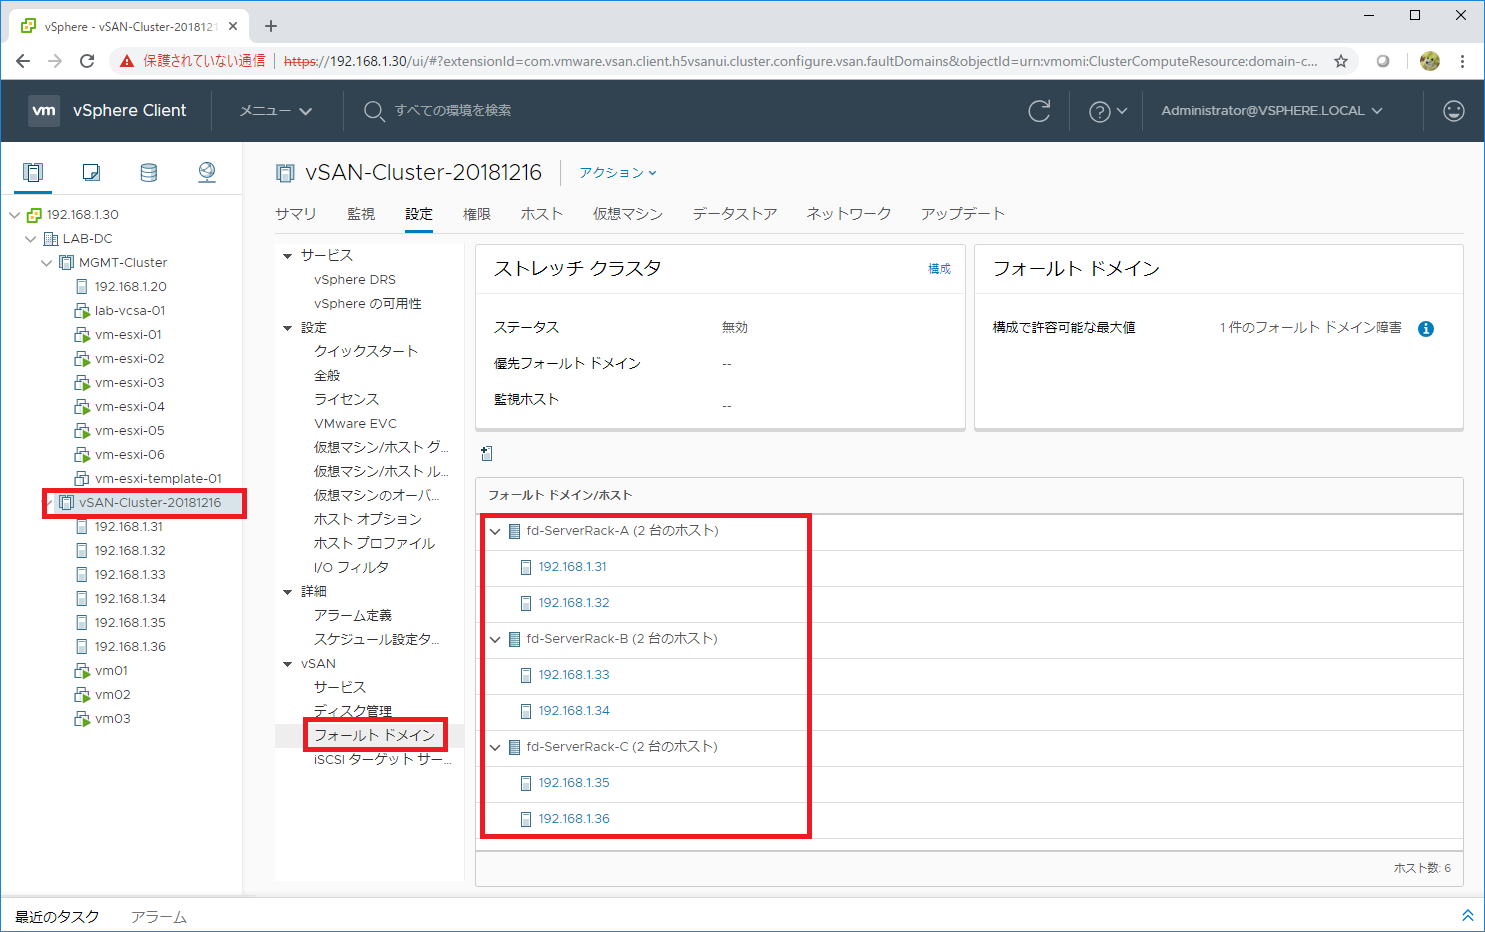Switch to the アップデート tab
Viewport: 1485px width, 932px height.
tap(963, 214)
